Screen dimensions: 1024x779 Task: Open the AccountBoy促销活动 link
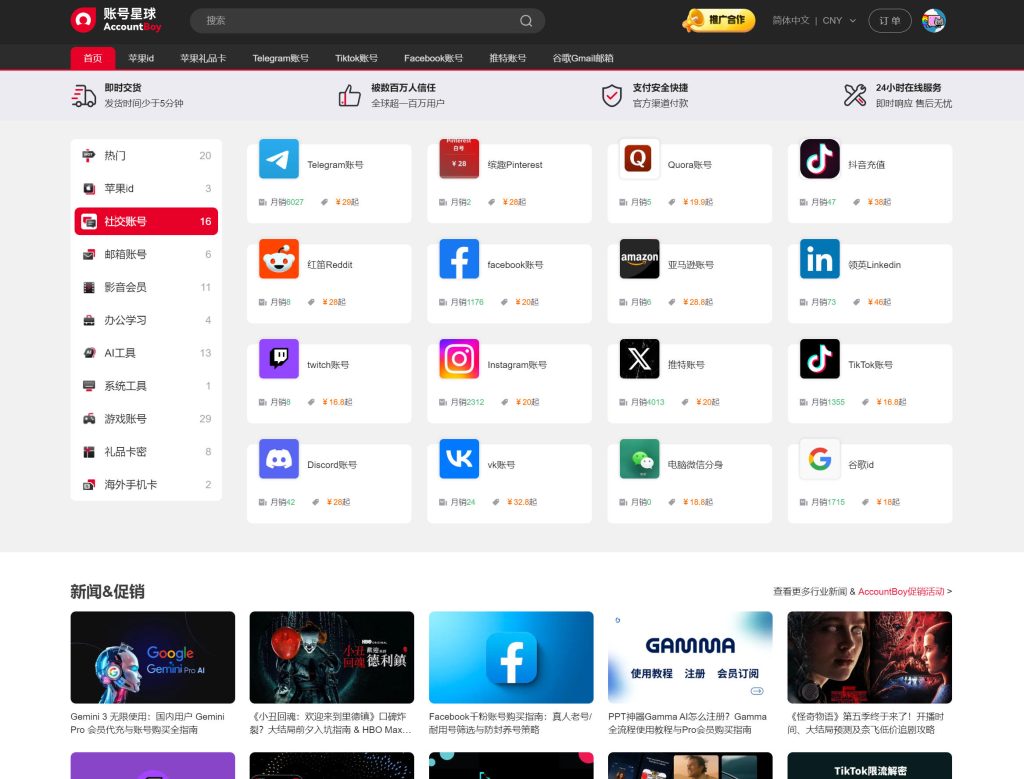901,592
